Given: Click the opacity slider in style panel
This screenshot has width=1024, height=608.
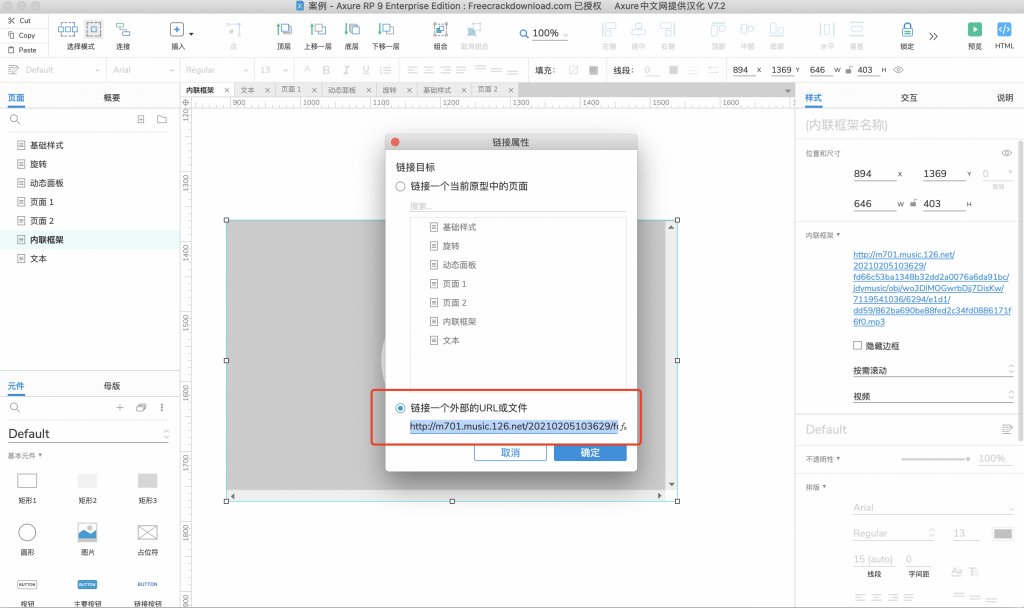Looking at the screenshot, I should click(x=934, y=458).
